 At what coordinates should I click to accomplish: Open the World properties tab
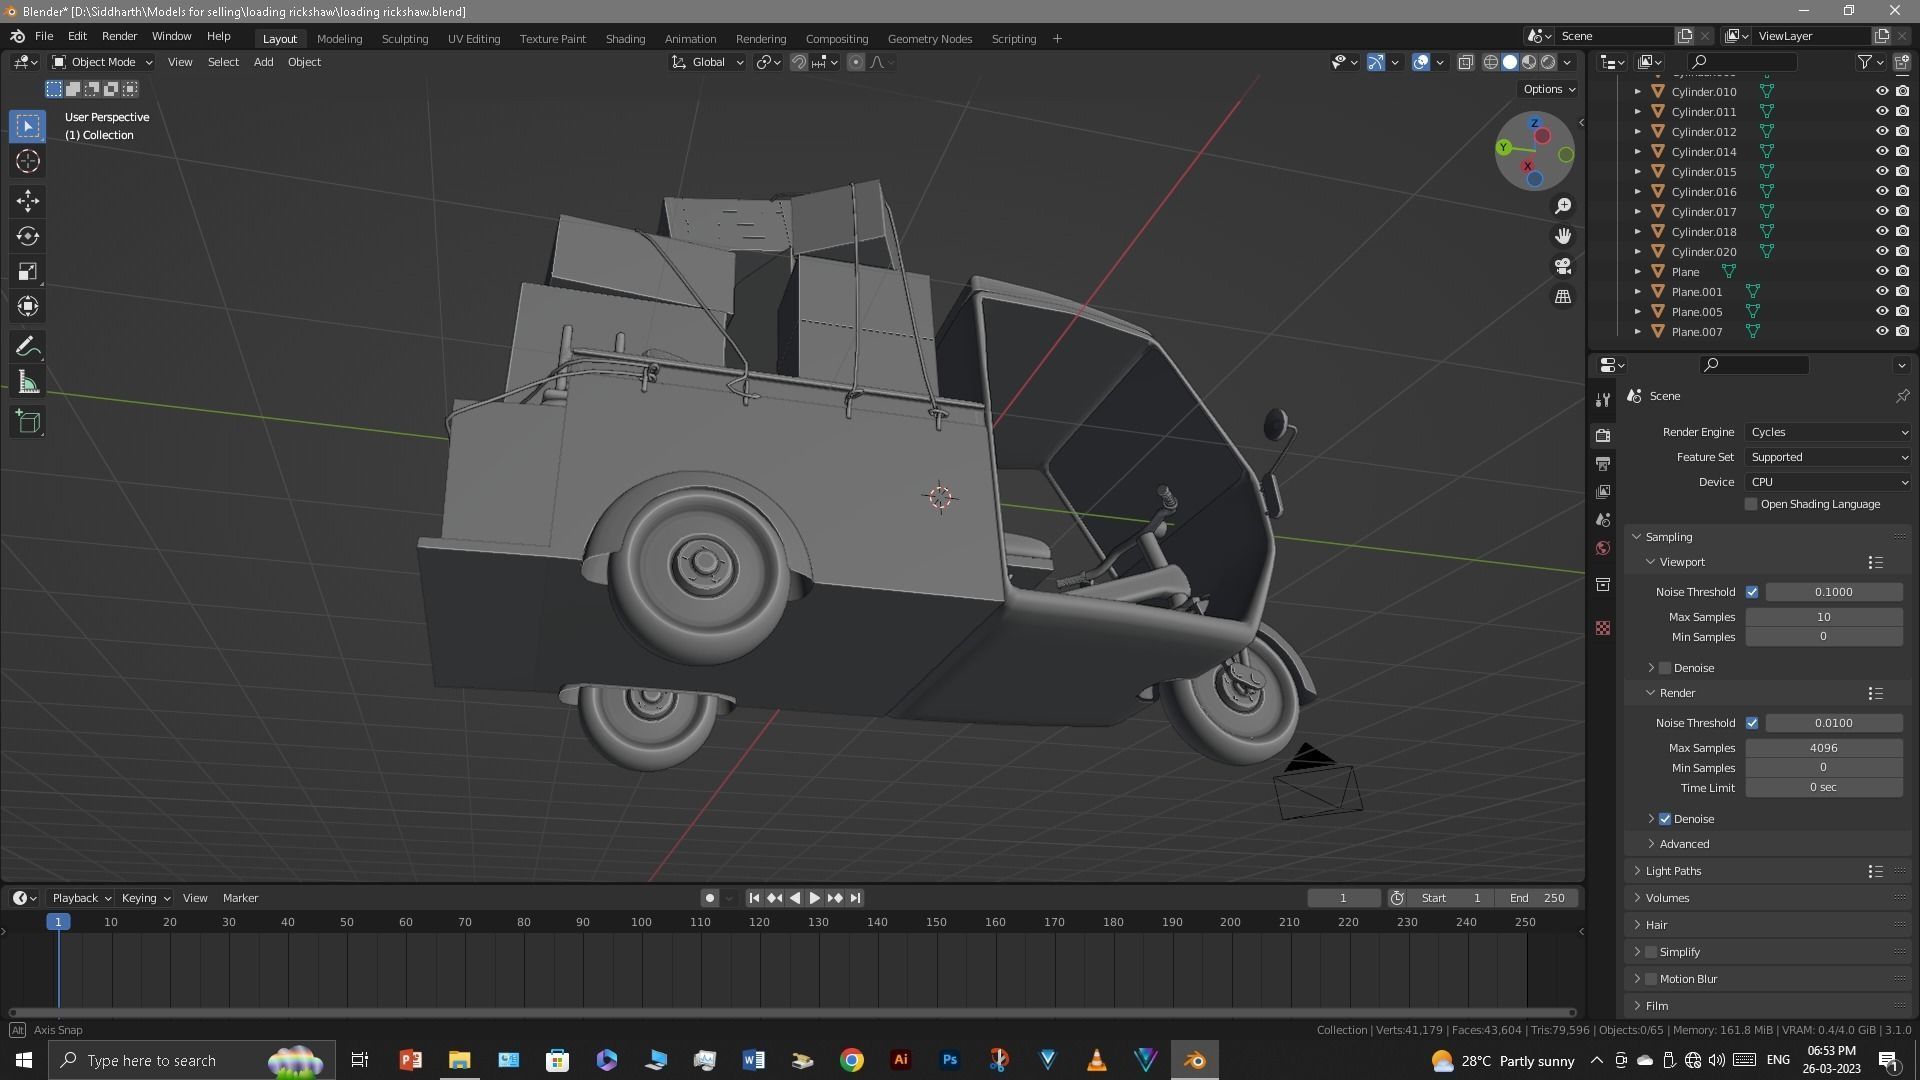click(x=1603, y=548)
